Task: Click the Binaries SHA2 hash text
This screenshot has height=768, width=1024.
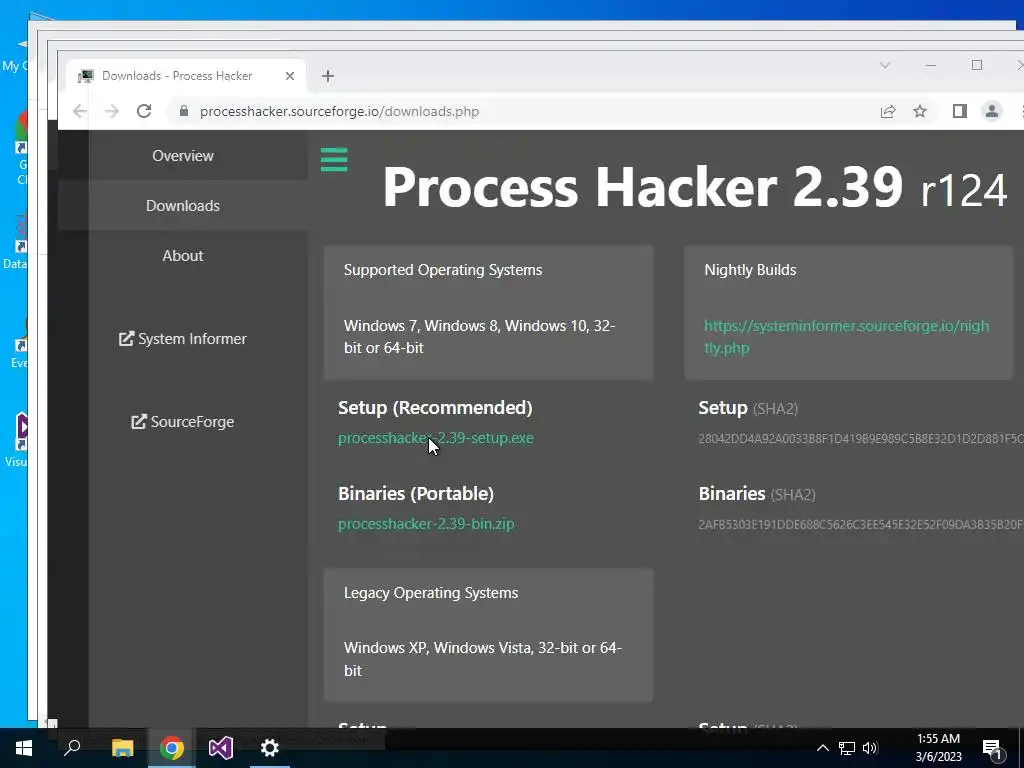Action: (861, 524)
